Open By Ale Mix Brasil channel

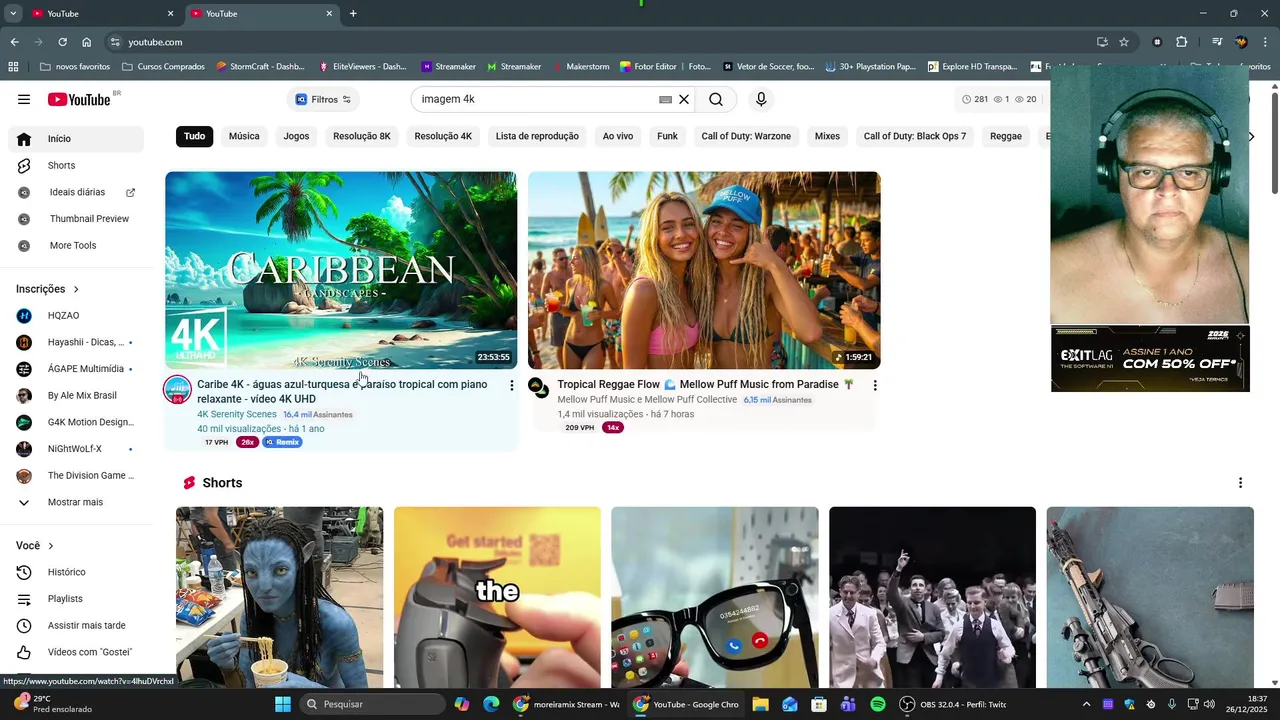pos(76,395)
